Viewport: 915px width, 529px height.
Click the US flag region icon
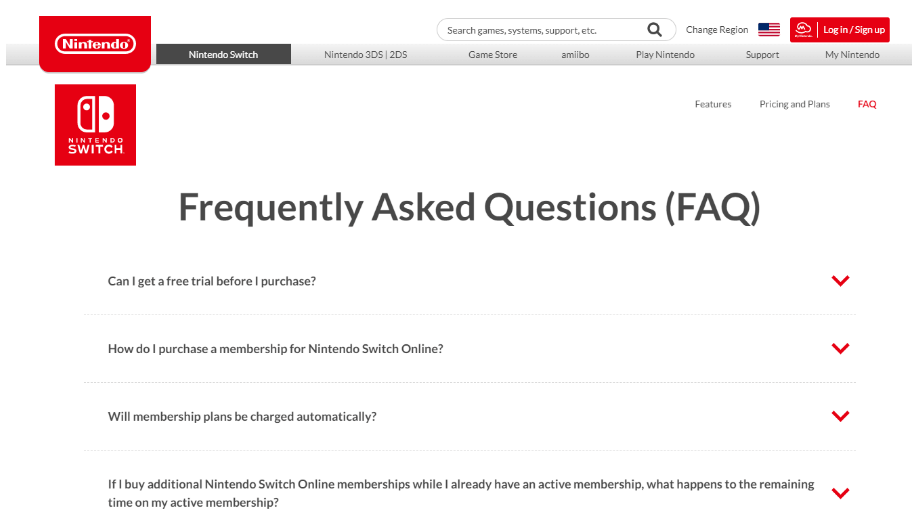769,30
